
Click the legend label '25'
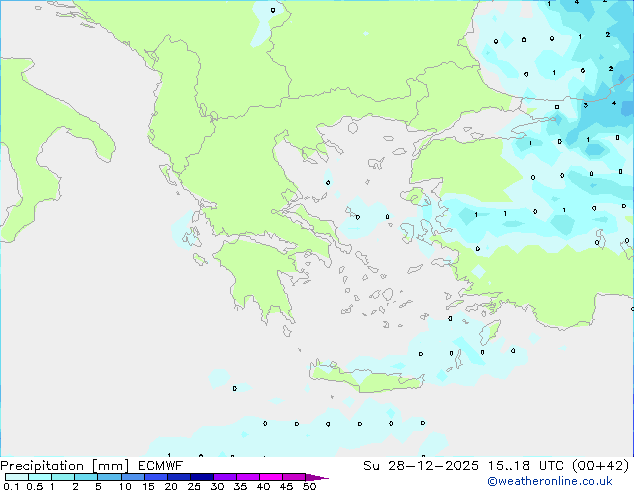click(194, 486)
